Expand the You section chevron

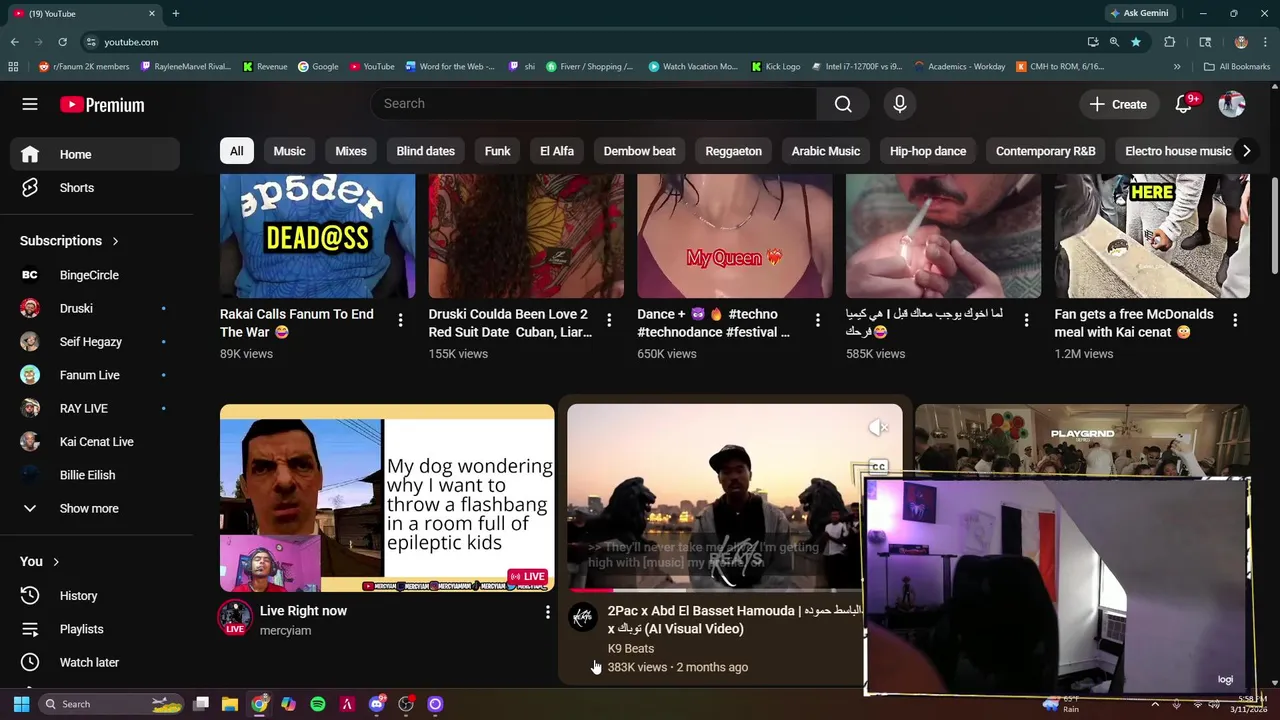[56, 562]
